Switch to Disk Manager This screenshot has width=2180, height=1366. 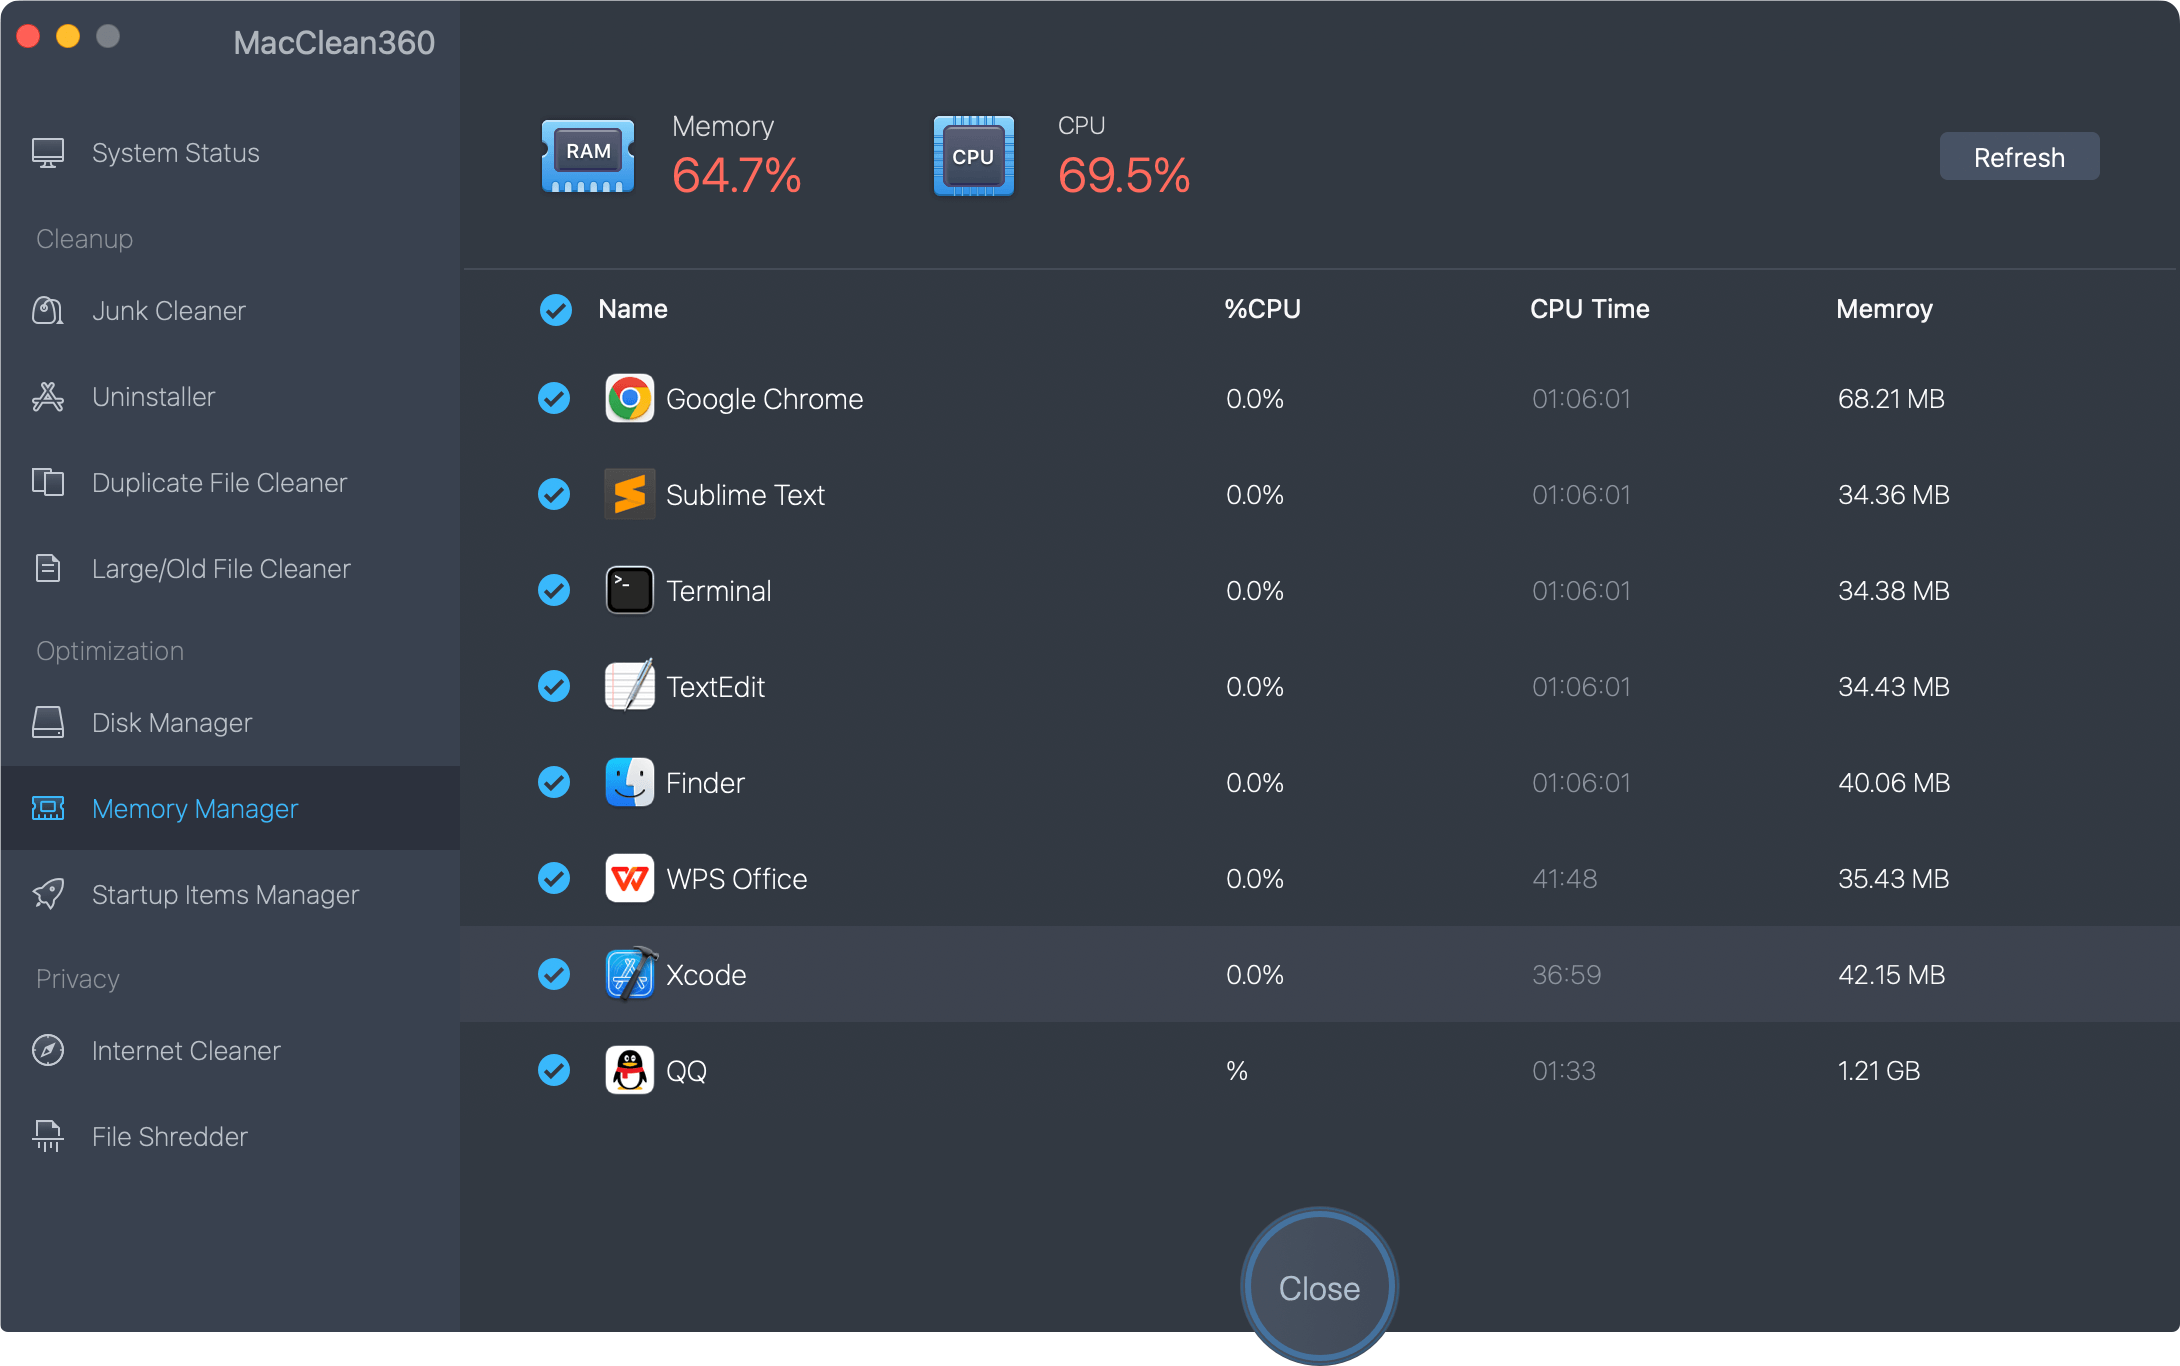click(x=171, y=722)
